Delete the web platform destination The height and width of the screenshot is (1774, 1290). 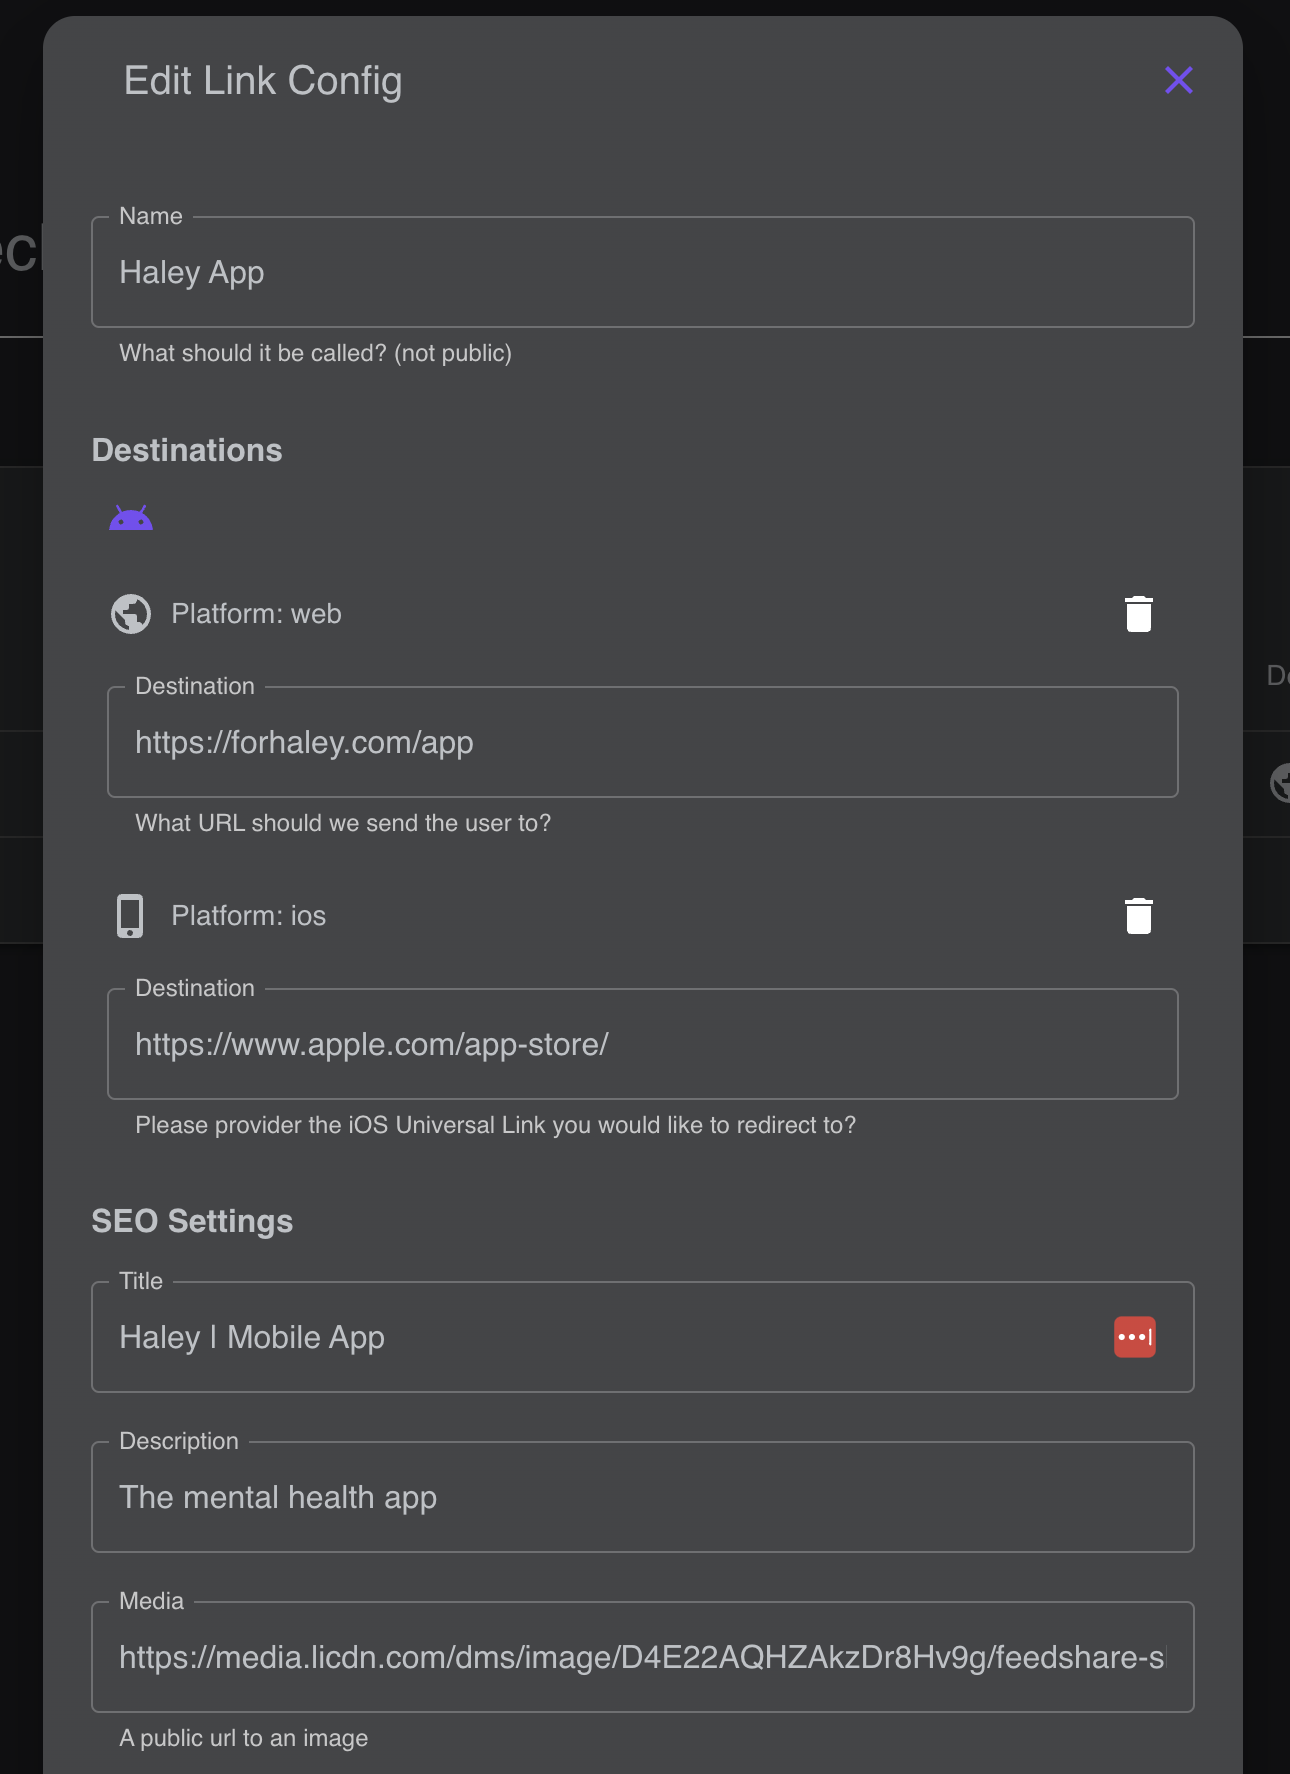(x=1138, y=614)
